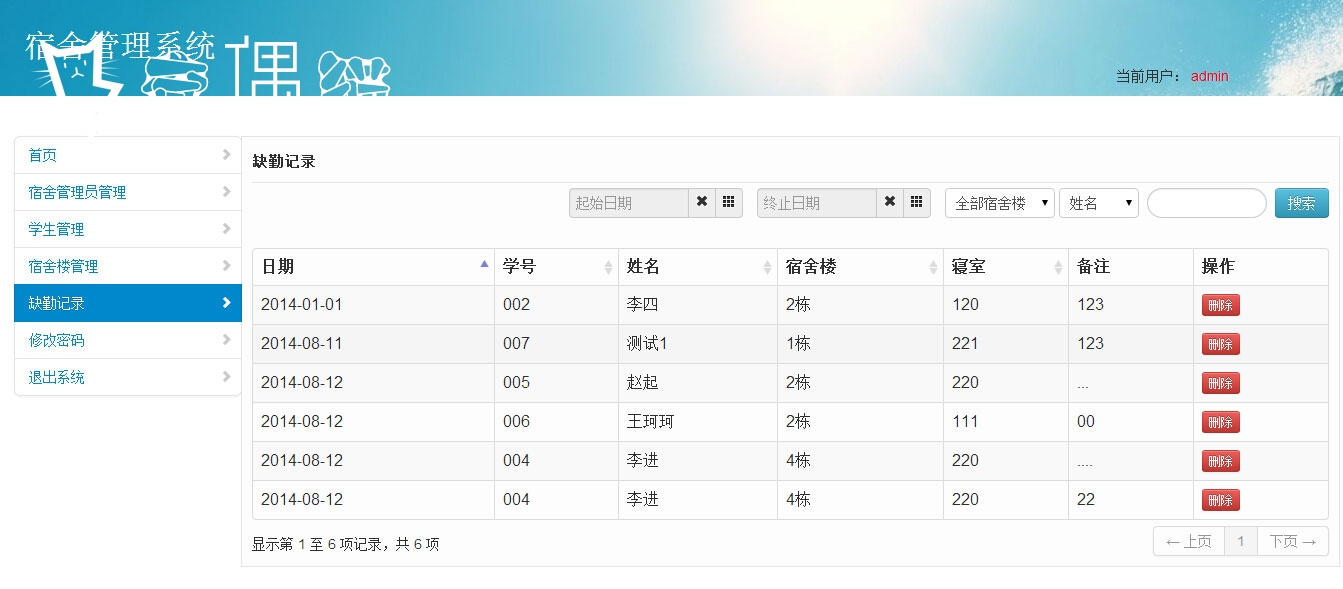Image resolution: width=1343 pixels, height=589 pixels.
Task: Click room number 120
Action: coord(965,304)
